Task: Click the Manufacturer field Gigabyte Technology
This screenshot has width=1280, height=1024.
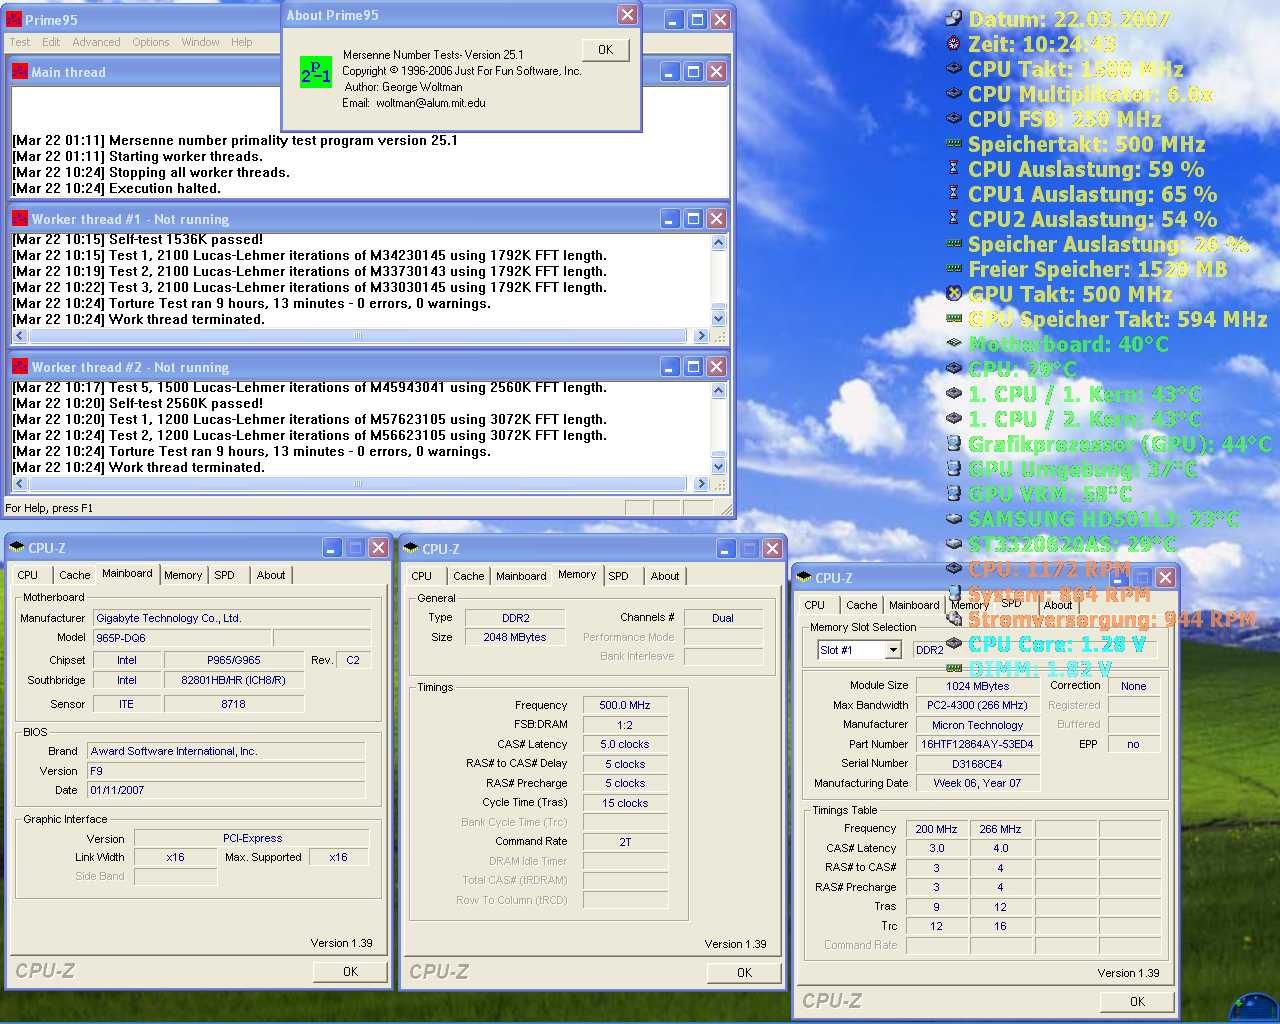Action: pos(232,618)
